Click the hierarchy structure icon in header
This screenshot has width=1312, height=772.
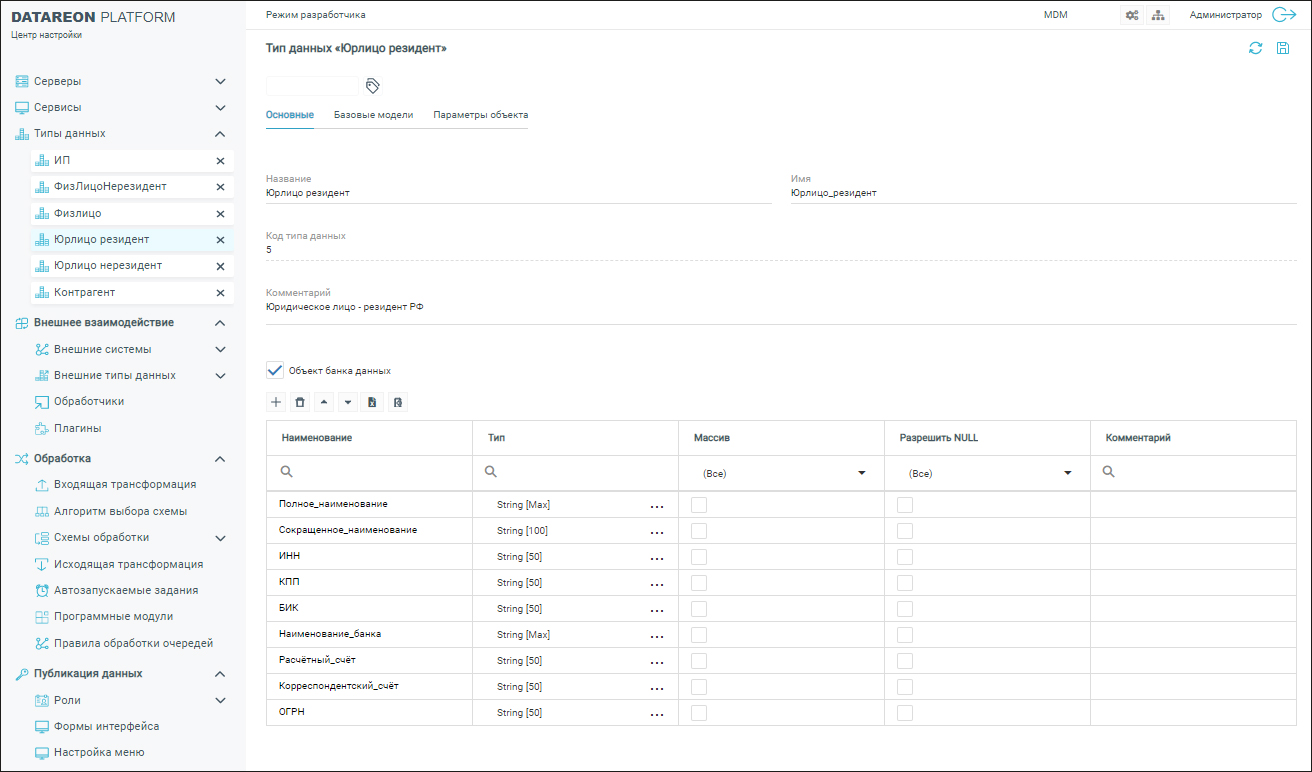click(1158, 15)
